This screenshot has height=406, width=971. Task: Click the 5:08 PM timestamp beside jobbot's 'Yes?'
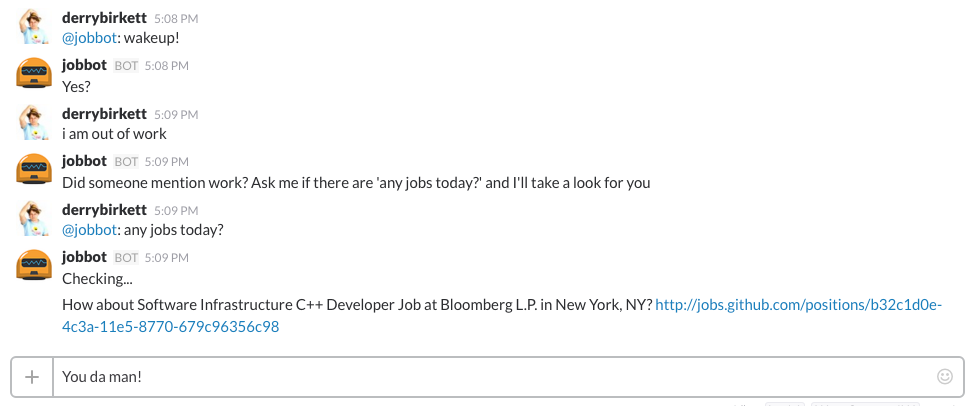(x=167, y=66)
